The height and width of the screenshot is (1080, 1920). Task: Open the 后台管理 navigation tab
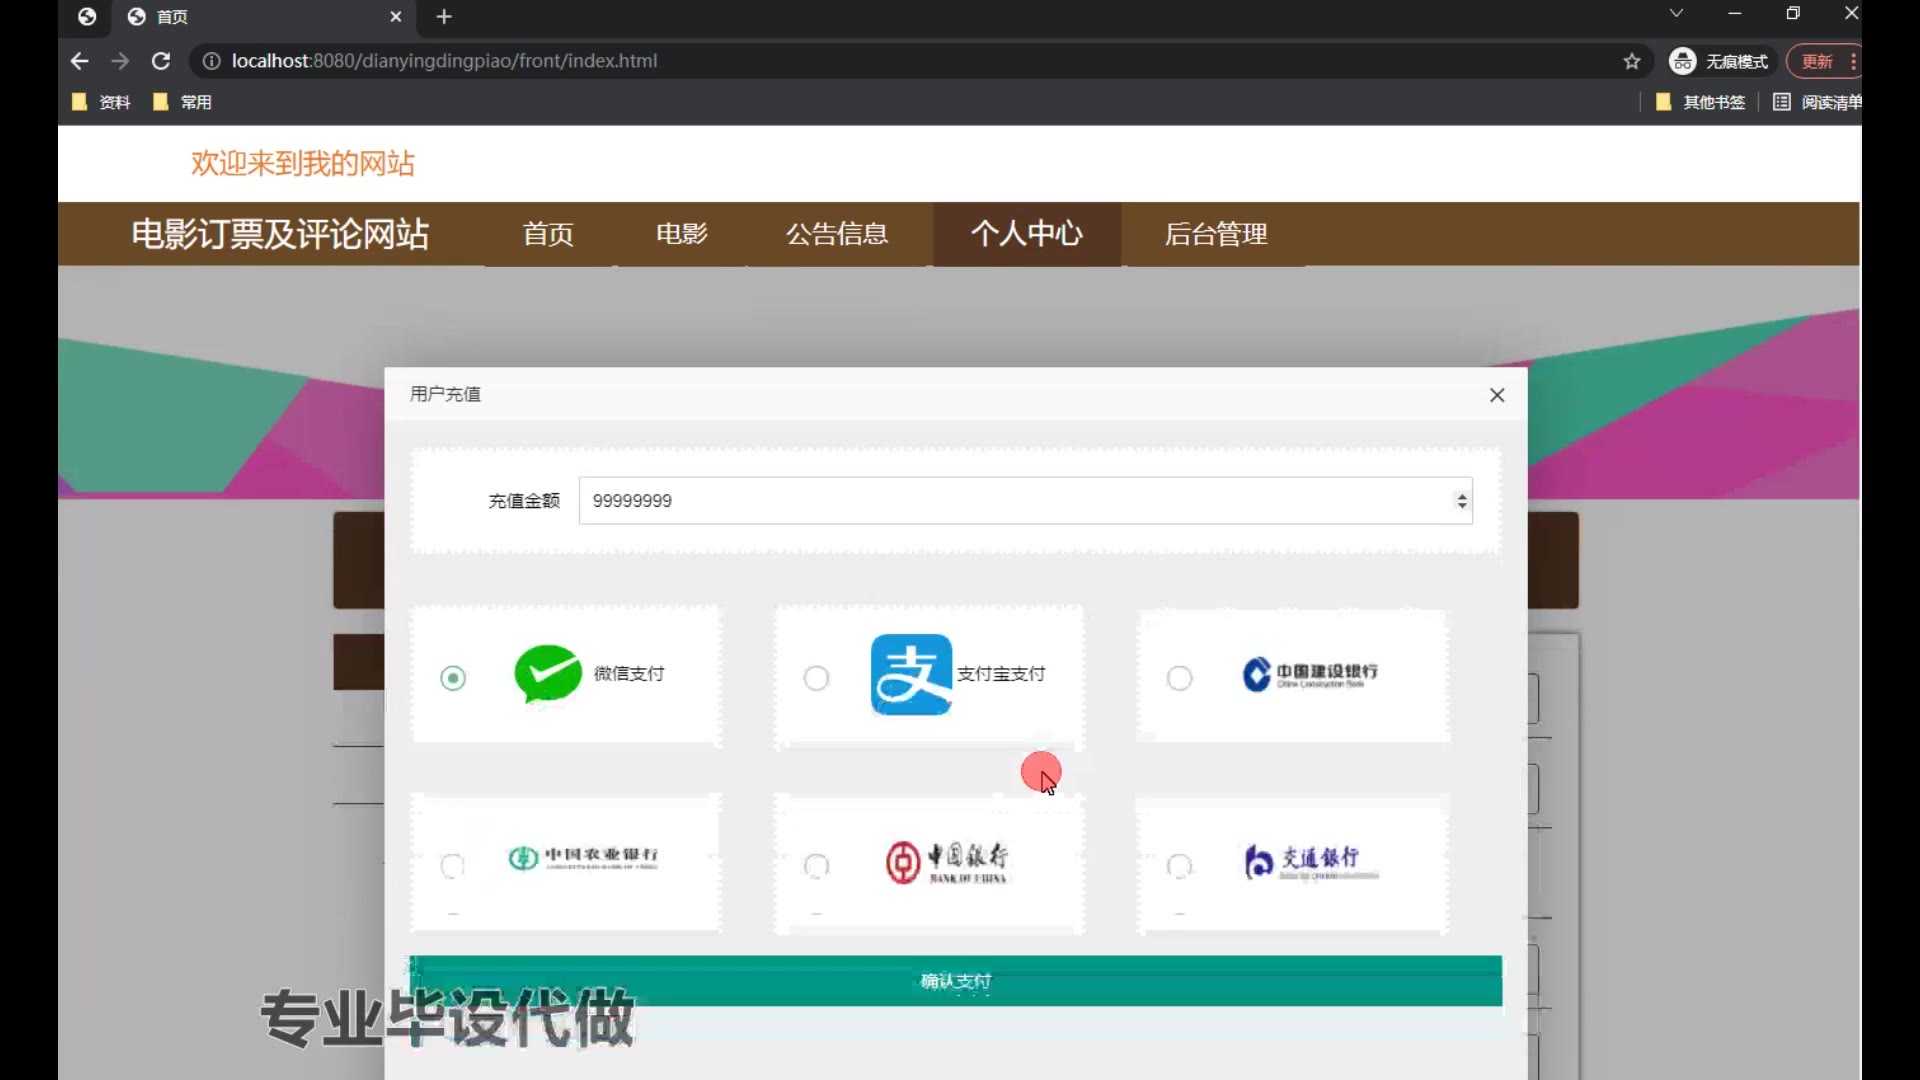pos(1216,234)
